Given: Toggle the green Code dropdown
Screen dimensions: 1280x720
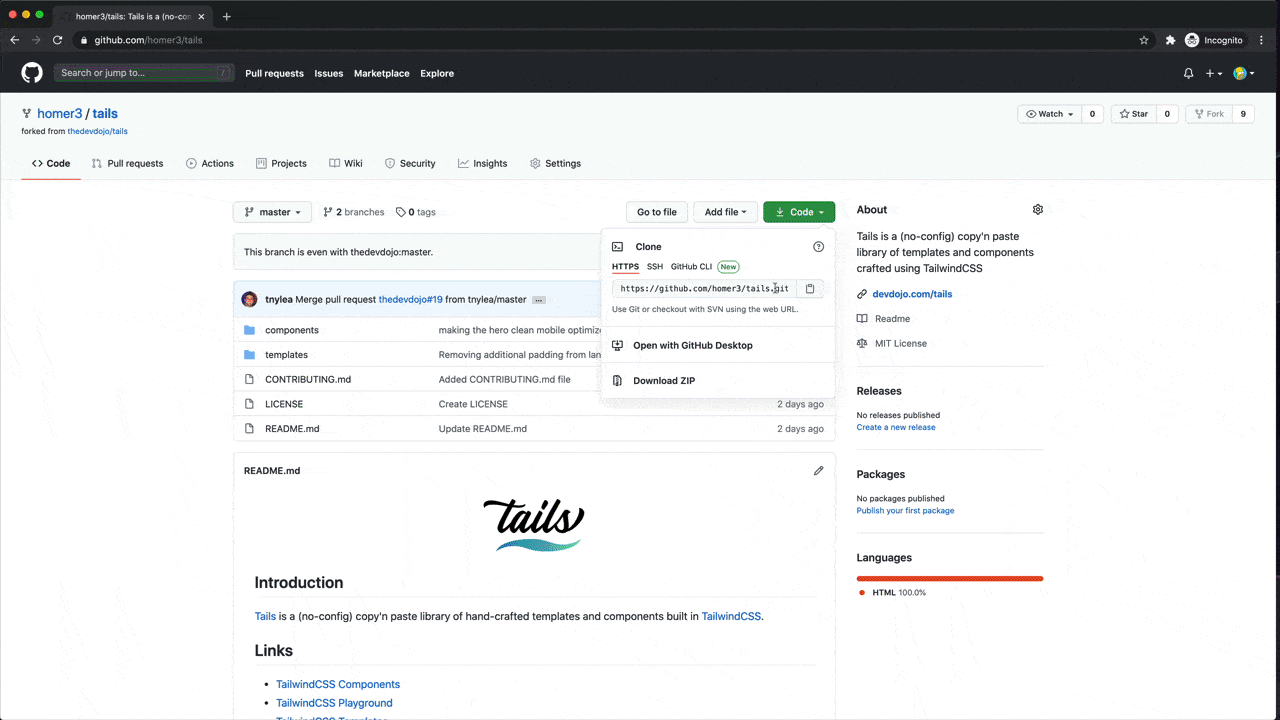Looking at the screenshot, I should (x=799, y=212).
